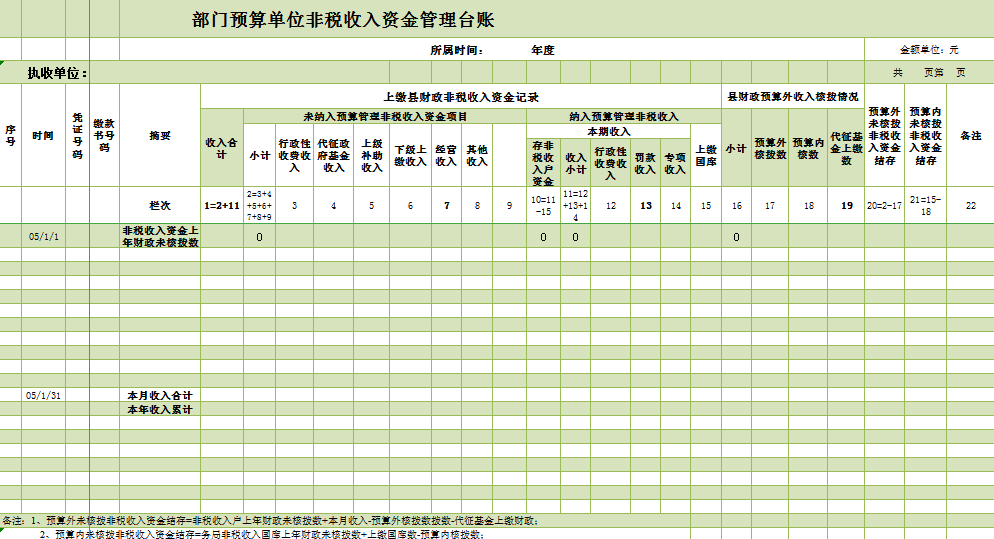Select the 上缴国库 header cell
Image resolution: width=994 pixels, height=539 pixels.
[x=706, y=155]
